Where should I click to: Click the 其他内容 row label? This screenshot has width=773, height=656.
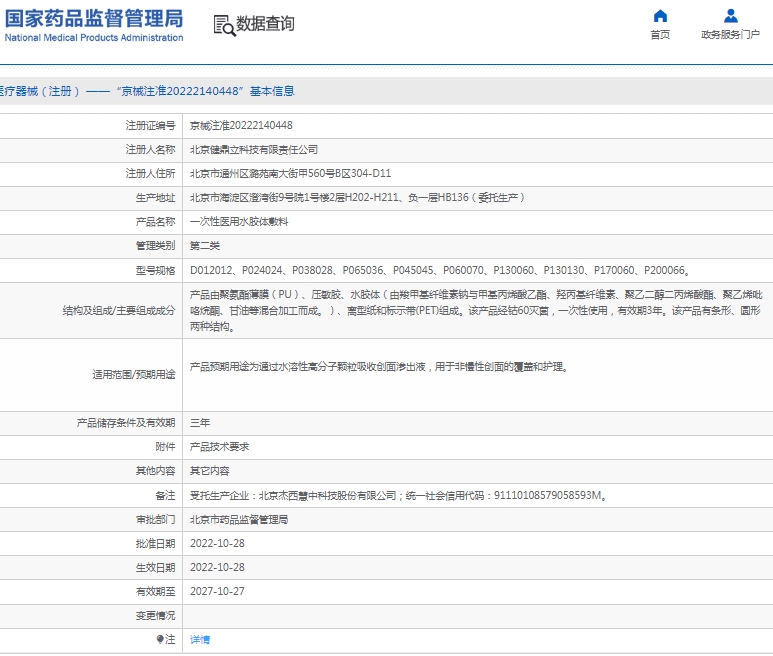click(155, 471)
